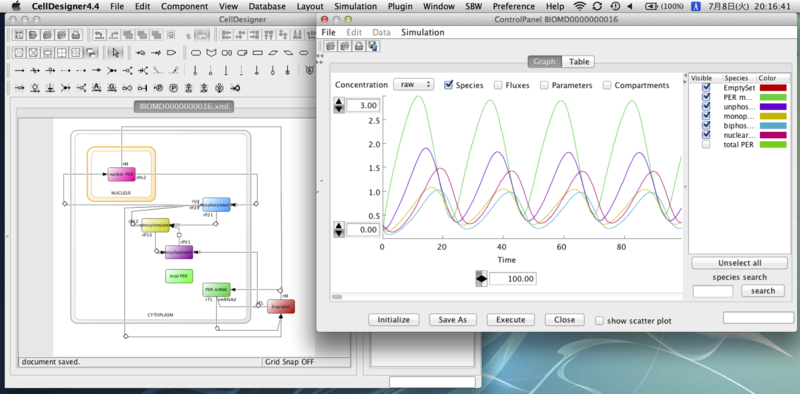Select the parallelogram RNA species tool

273,52
